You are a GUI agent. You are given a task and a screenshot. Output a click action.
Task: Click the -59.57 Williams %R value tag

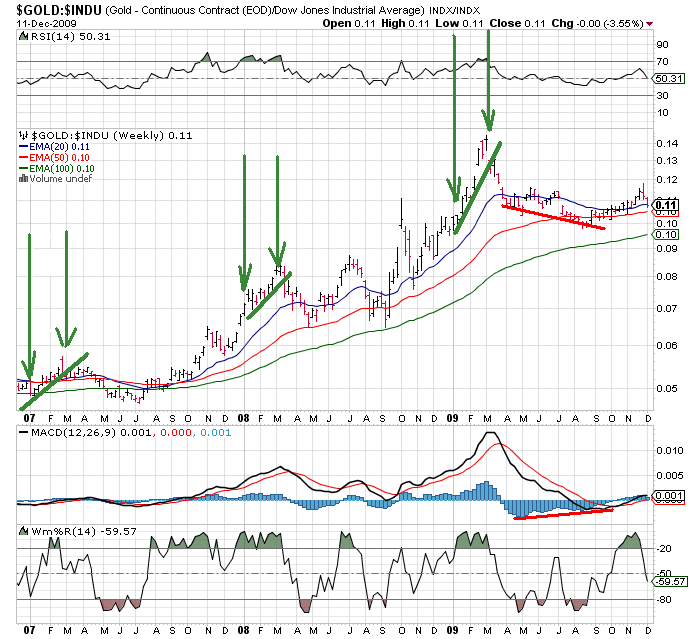(x=669, y=581)
